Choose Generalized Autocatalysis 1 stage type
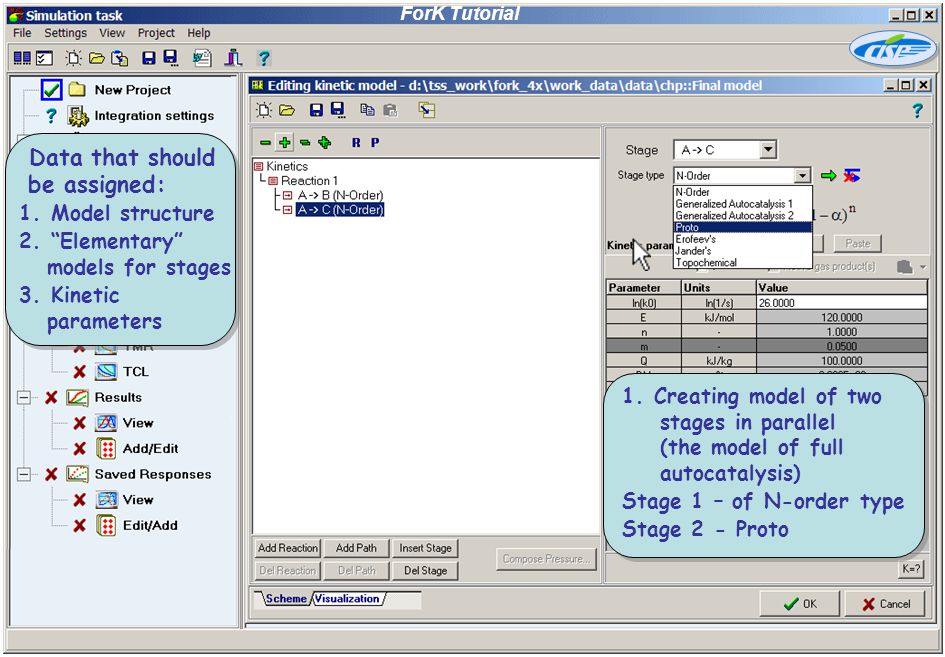The height and width of the screenshot is (657, 945). (742, 204)
